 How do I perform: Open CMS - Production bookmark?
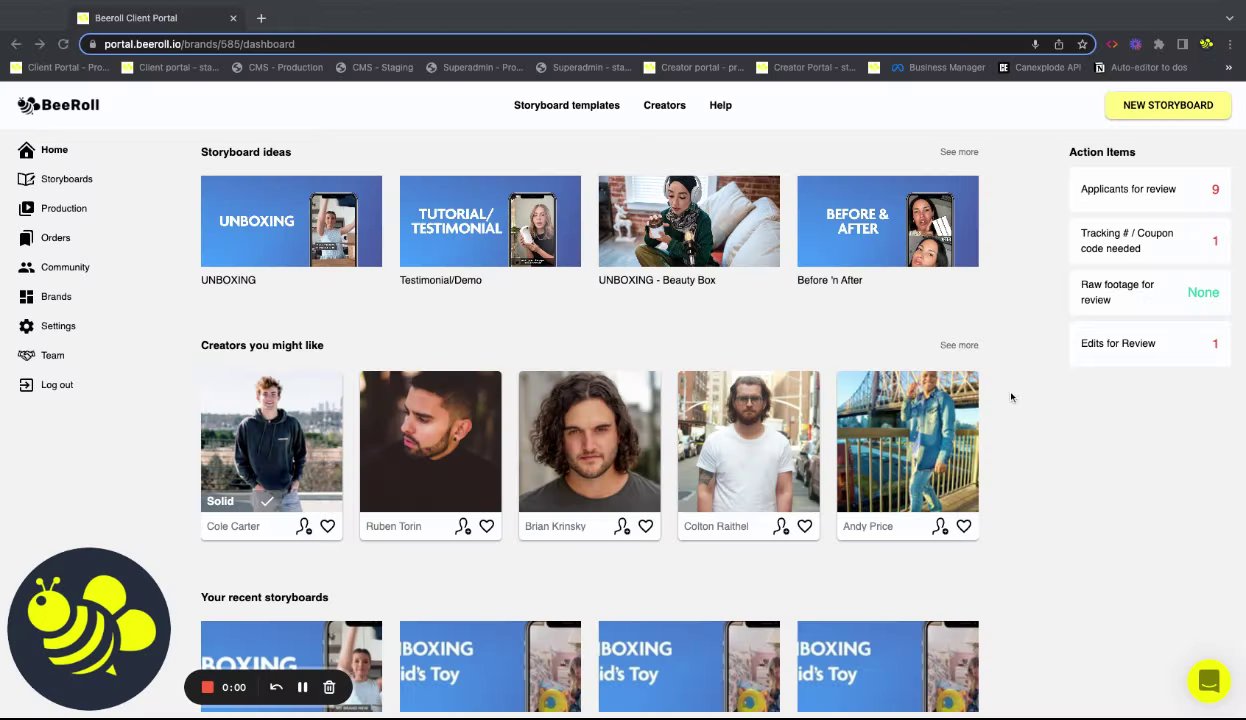[x=277, y=68]
